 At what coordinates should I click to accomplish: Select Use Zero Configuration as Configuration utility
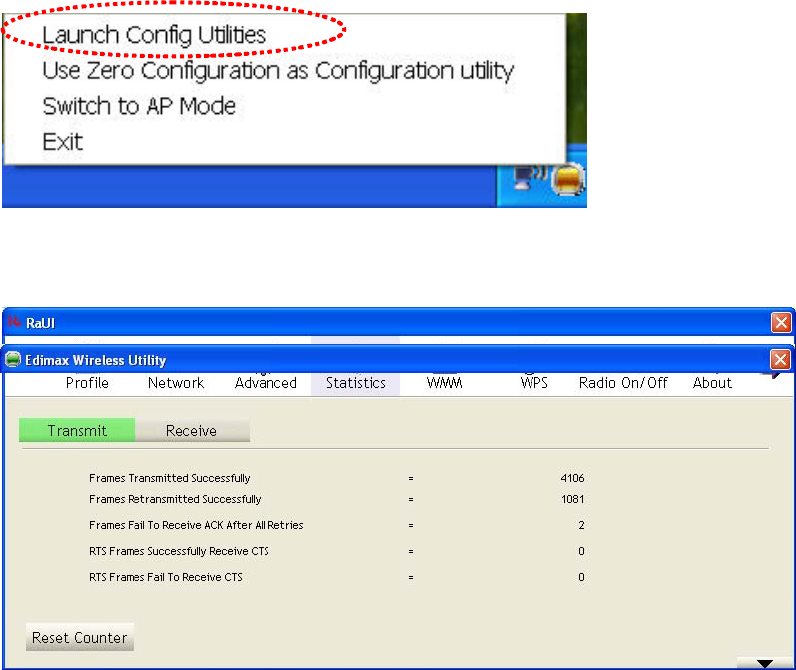pyautogui.click(x=278, y=71)
